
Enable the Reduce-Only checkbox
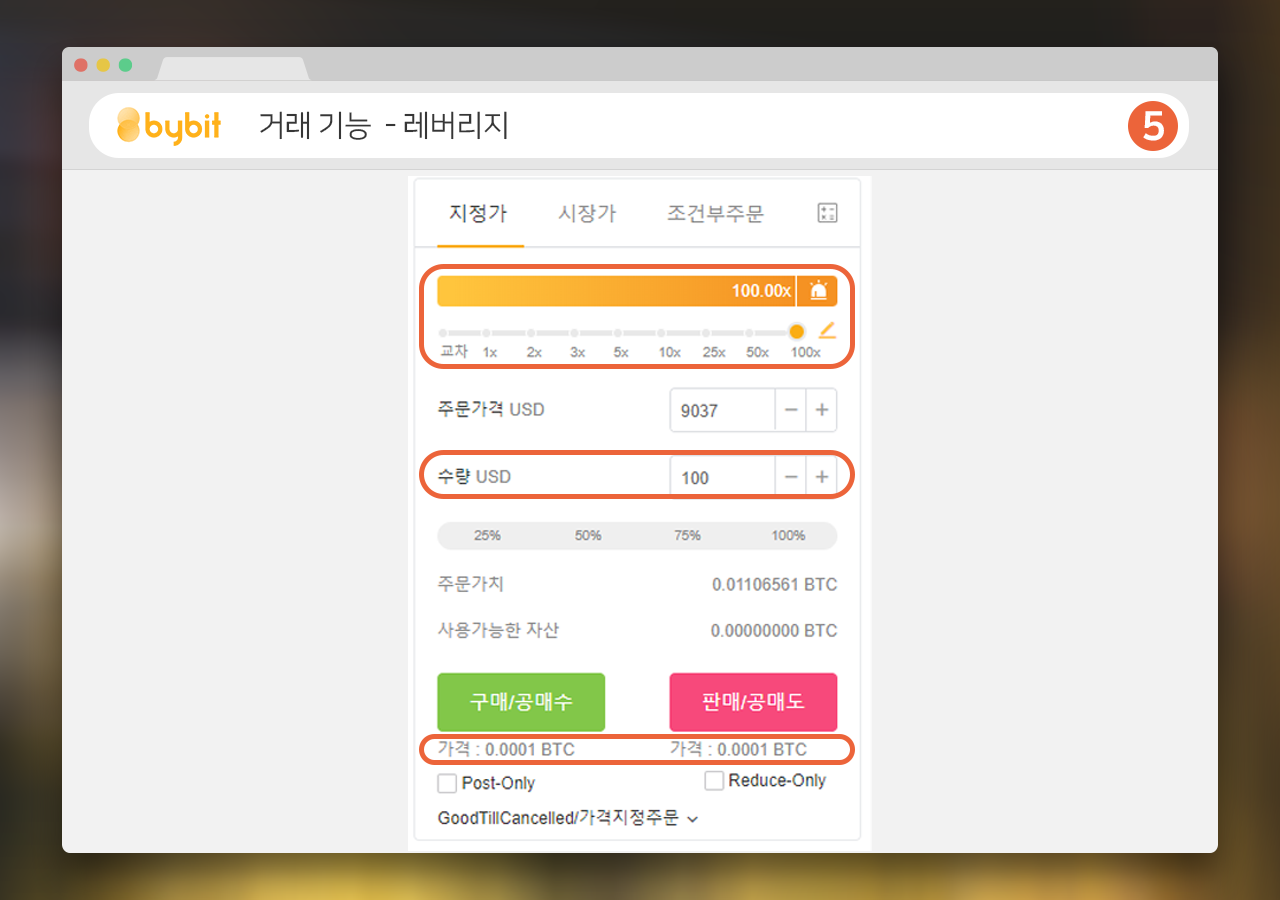tap(714, 780)
